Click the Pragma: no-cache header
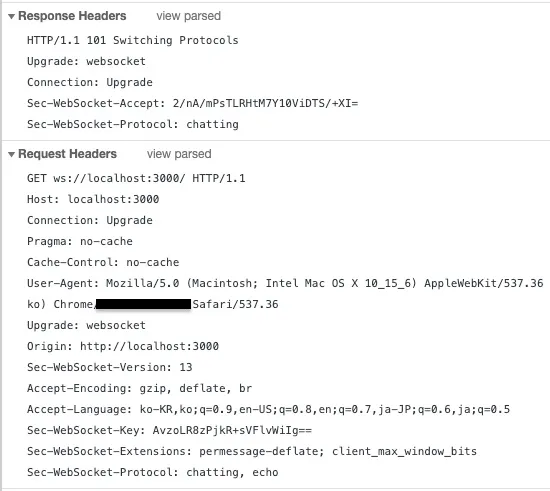Viewport: 550px width, 491px height. (80, 241)
